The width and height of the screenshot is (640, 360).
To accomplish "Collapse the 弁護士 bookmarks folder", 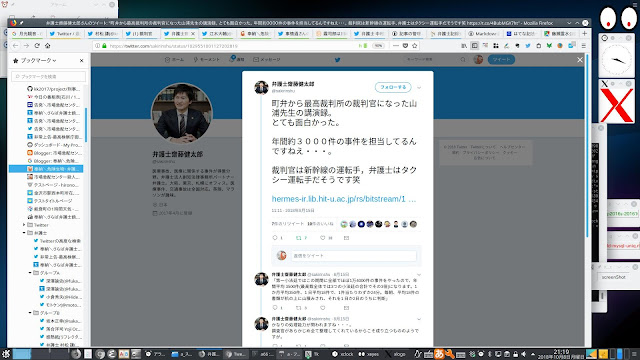I will point(24,233).
